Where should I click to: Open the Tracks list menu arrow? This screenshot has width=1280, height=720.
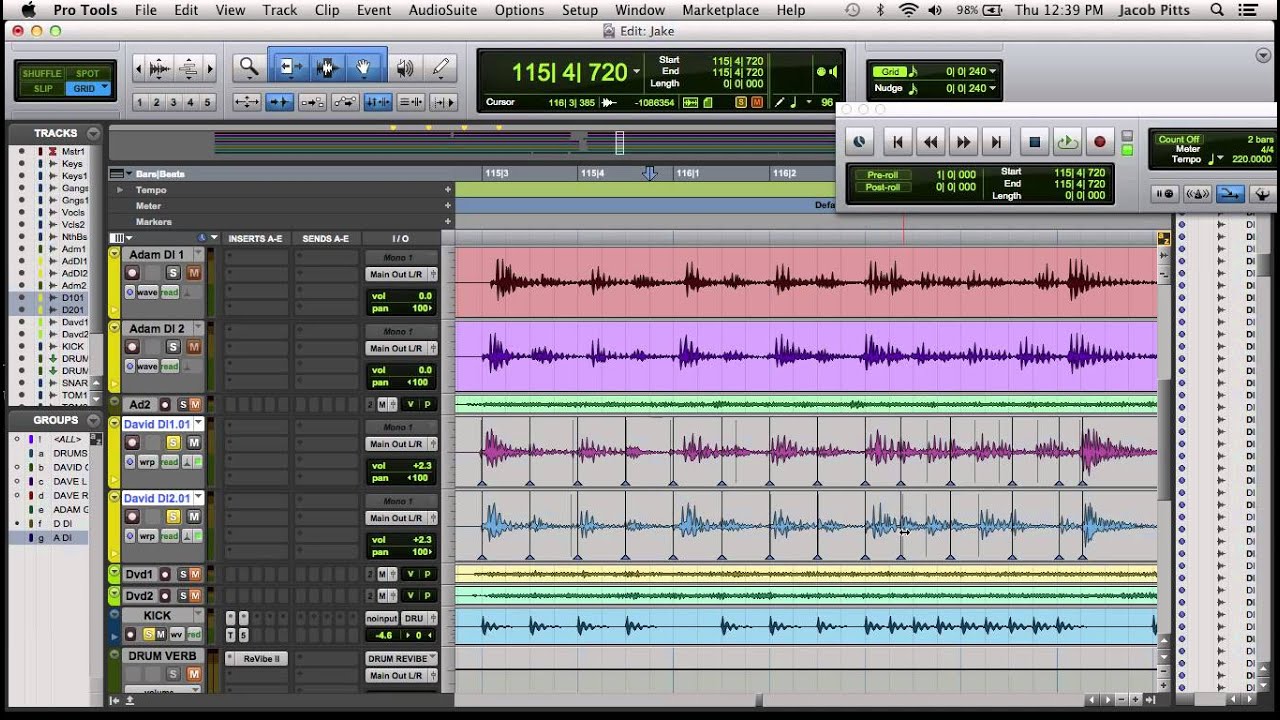coord(93,133)
